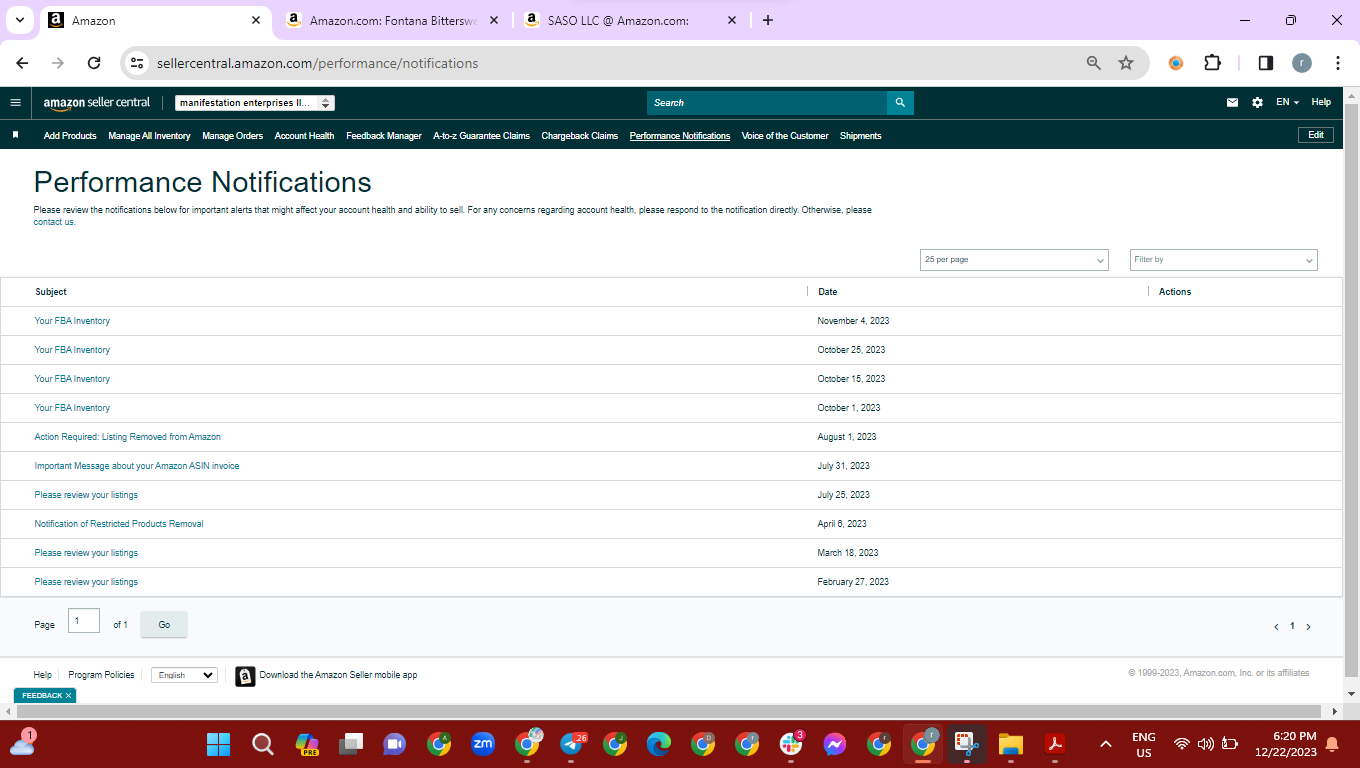Click the Chrome address bar URL

click(x=318, y=63)
